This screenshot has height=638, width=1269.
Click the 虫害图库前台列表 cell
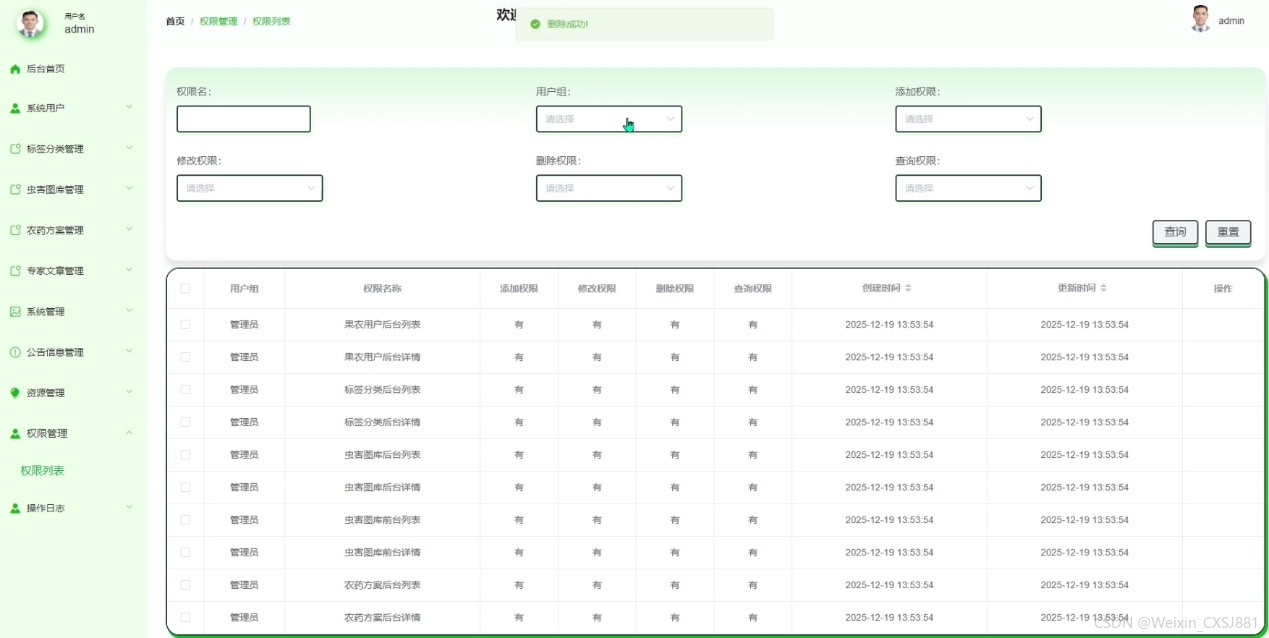pyautogui.click(x=382, y=520)
